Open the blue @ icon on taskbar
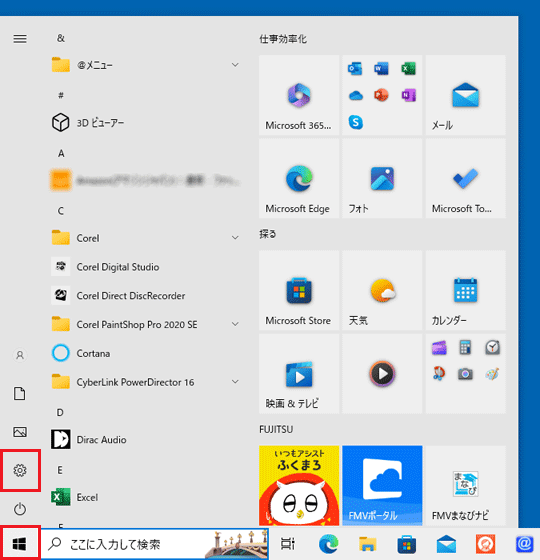 tap(524, 544)
